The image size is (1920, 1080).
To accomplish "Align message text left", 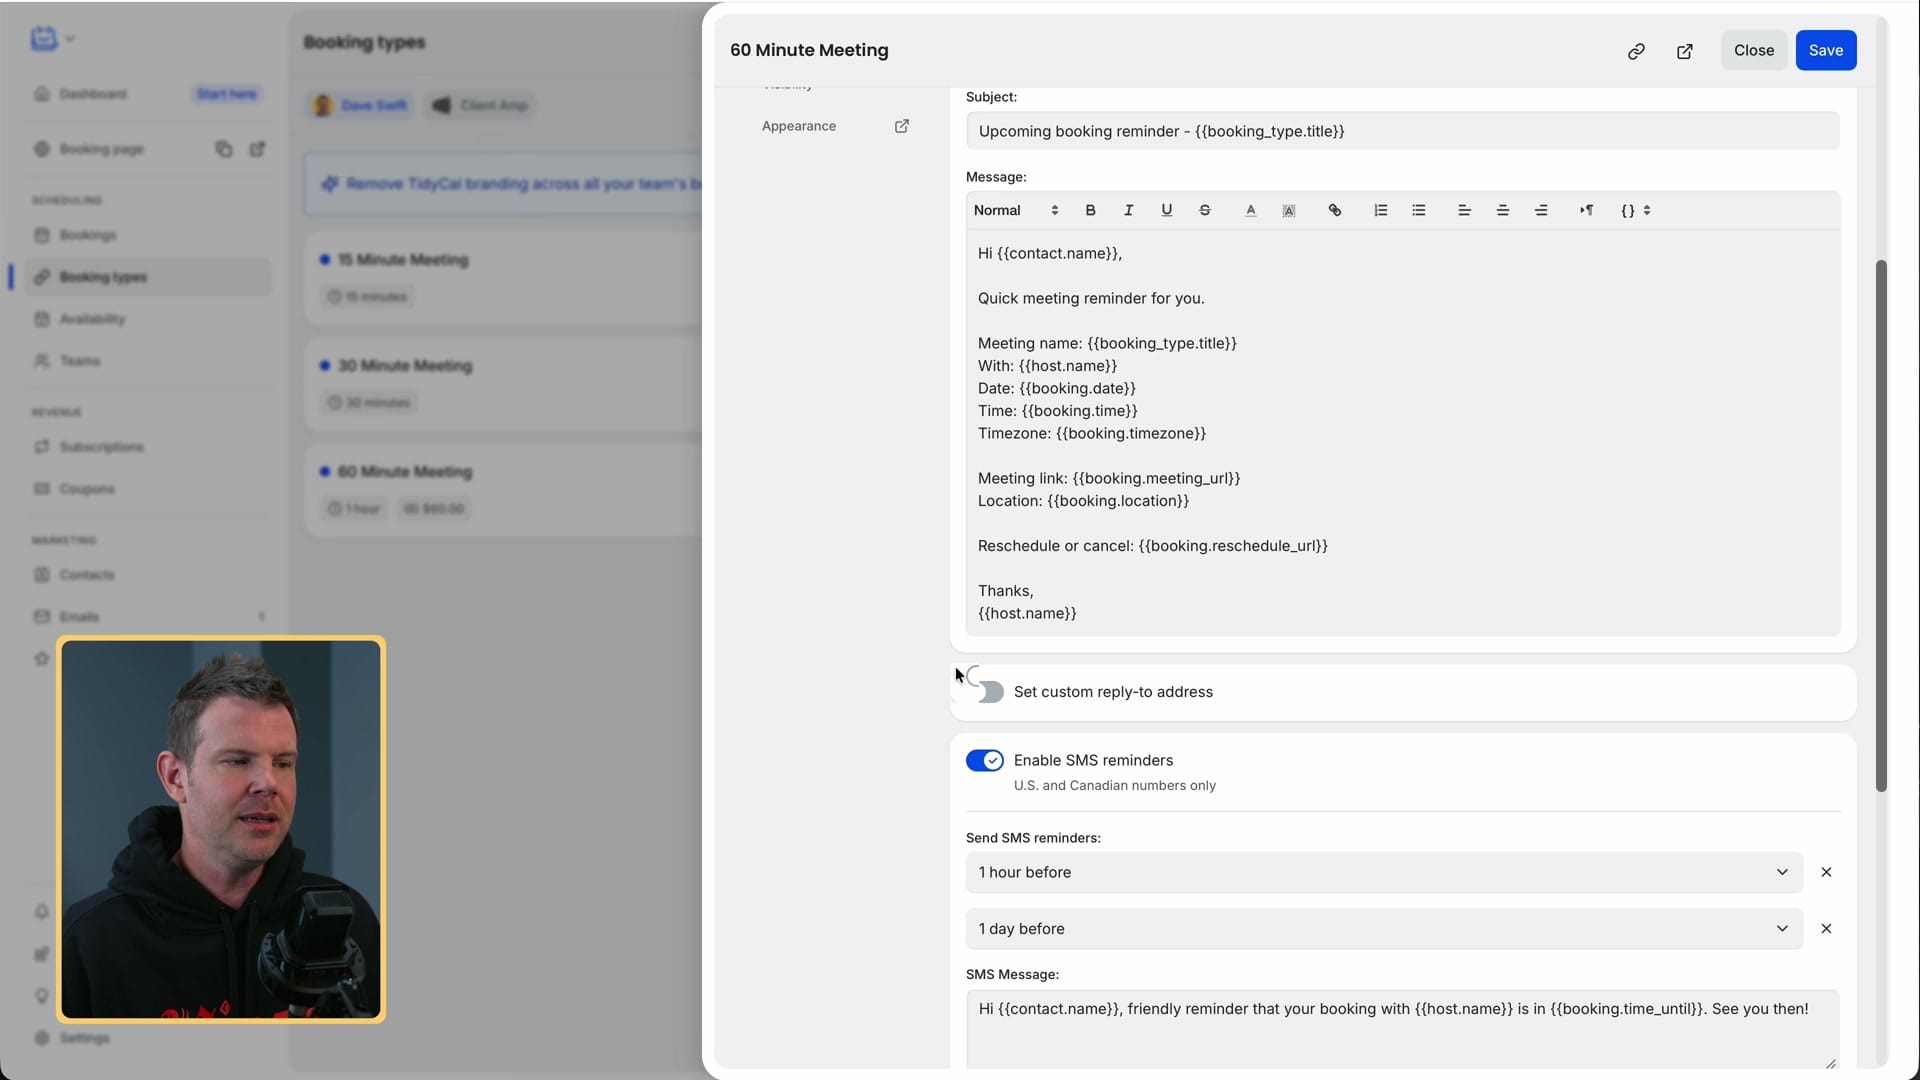I will pyautogui.click(x=1464, y=210).
